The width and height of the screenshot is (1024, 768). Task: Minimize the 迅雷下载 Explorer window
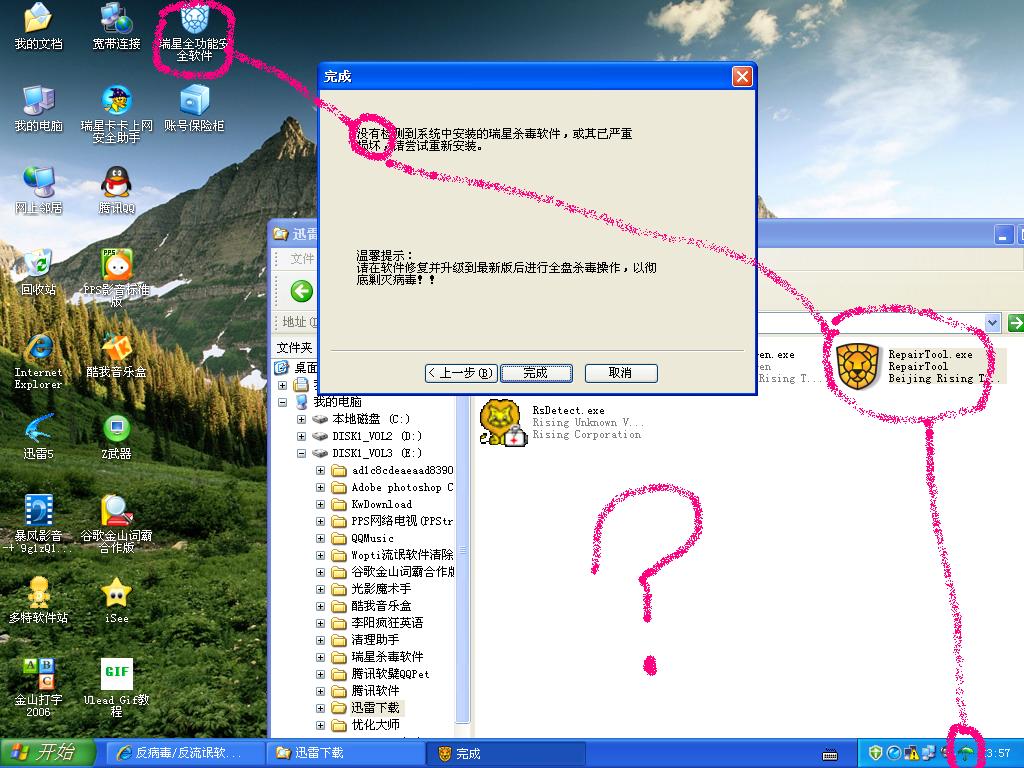[1004, 234]
